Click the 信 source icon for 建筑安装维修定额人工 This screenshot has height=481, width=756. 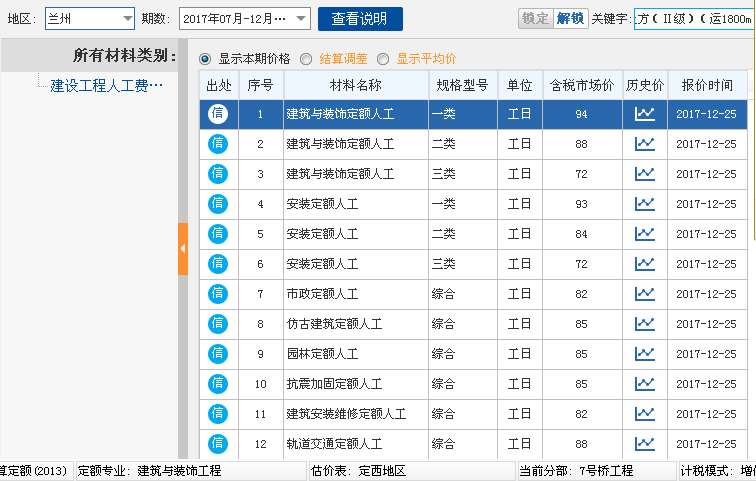click(x=218, y=414)
